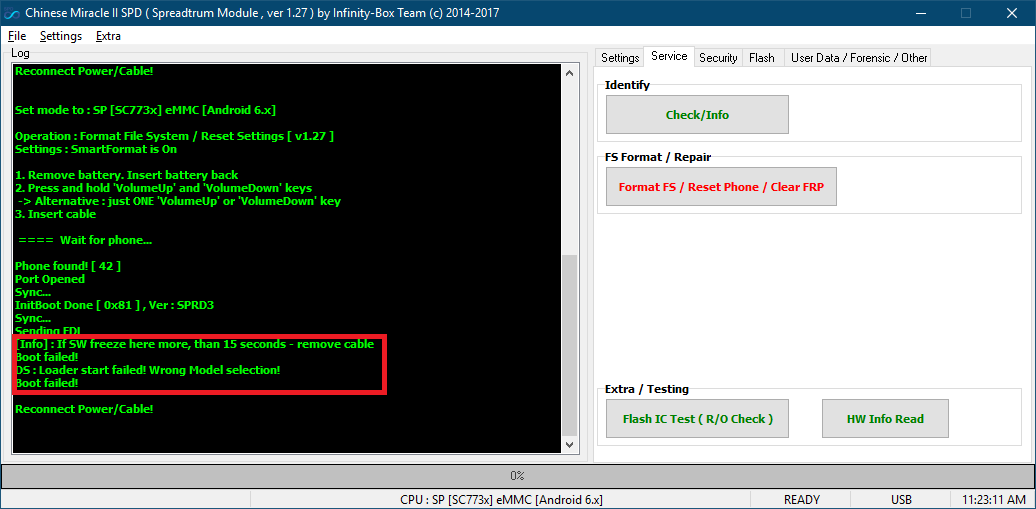Click 'Port Opened' log line
Viewport: 1036px width, 509px height.
point(50,279)
